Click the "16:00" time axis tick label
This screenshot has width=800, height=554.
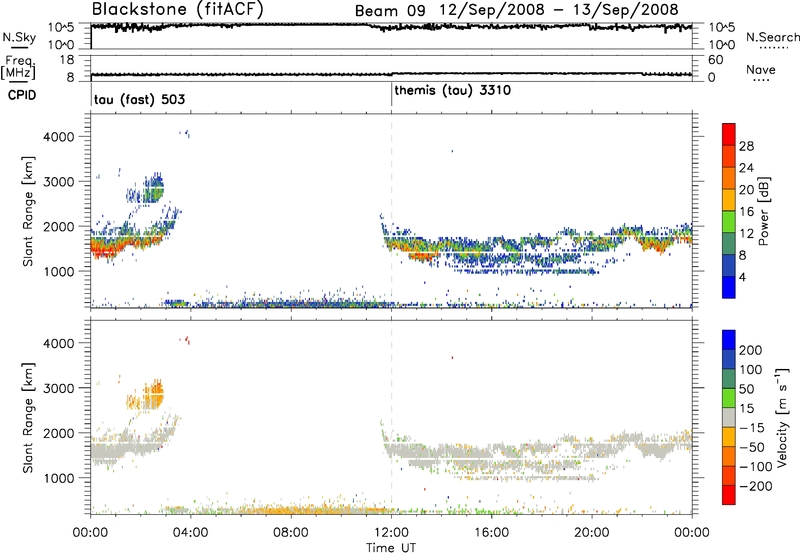tap(491, 532)
